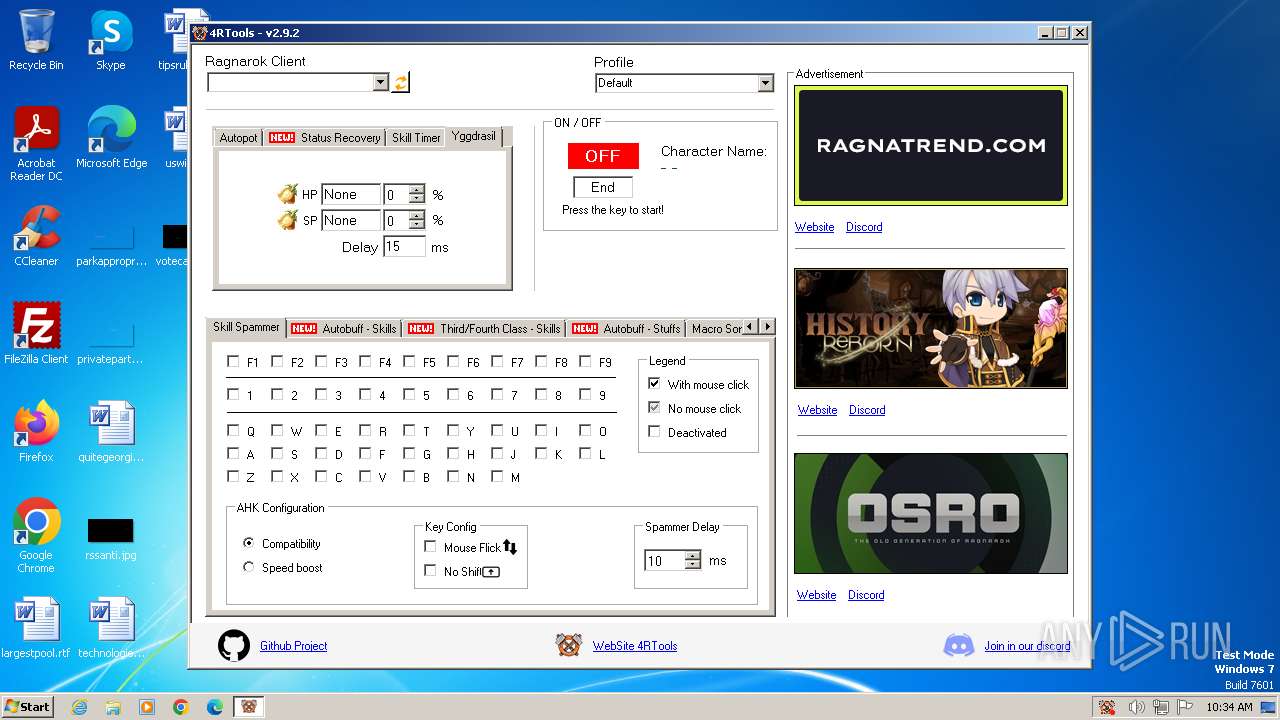This screenshot has width=1280, height=720.
Task: Open the Autobuff - Skills tab
Action: coord(344,328)
